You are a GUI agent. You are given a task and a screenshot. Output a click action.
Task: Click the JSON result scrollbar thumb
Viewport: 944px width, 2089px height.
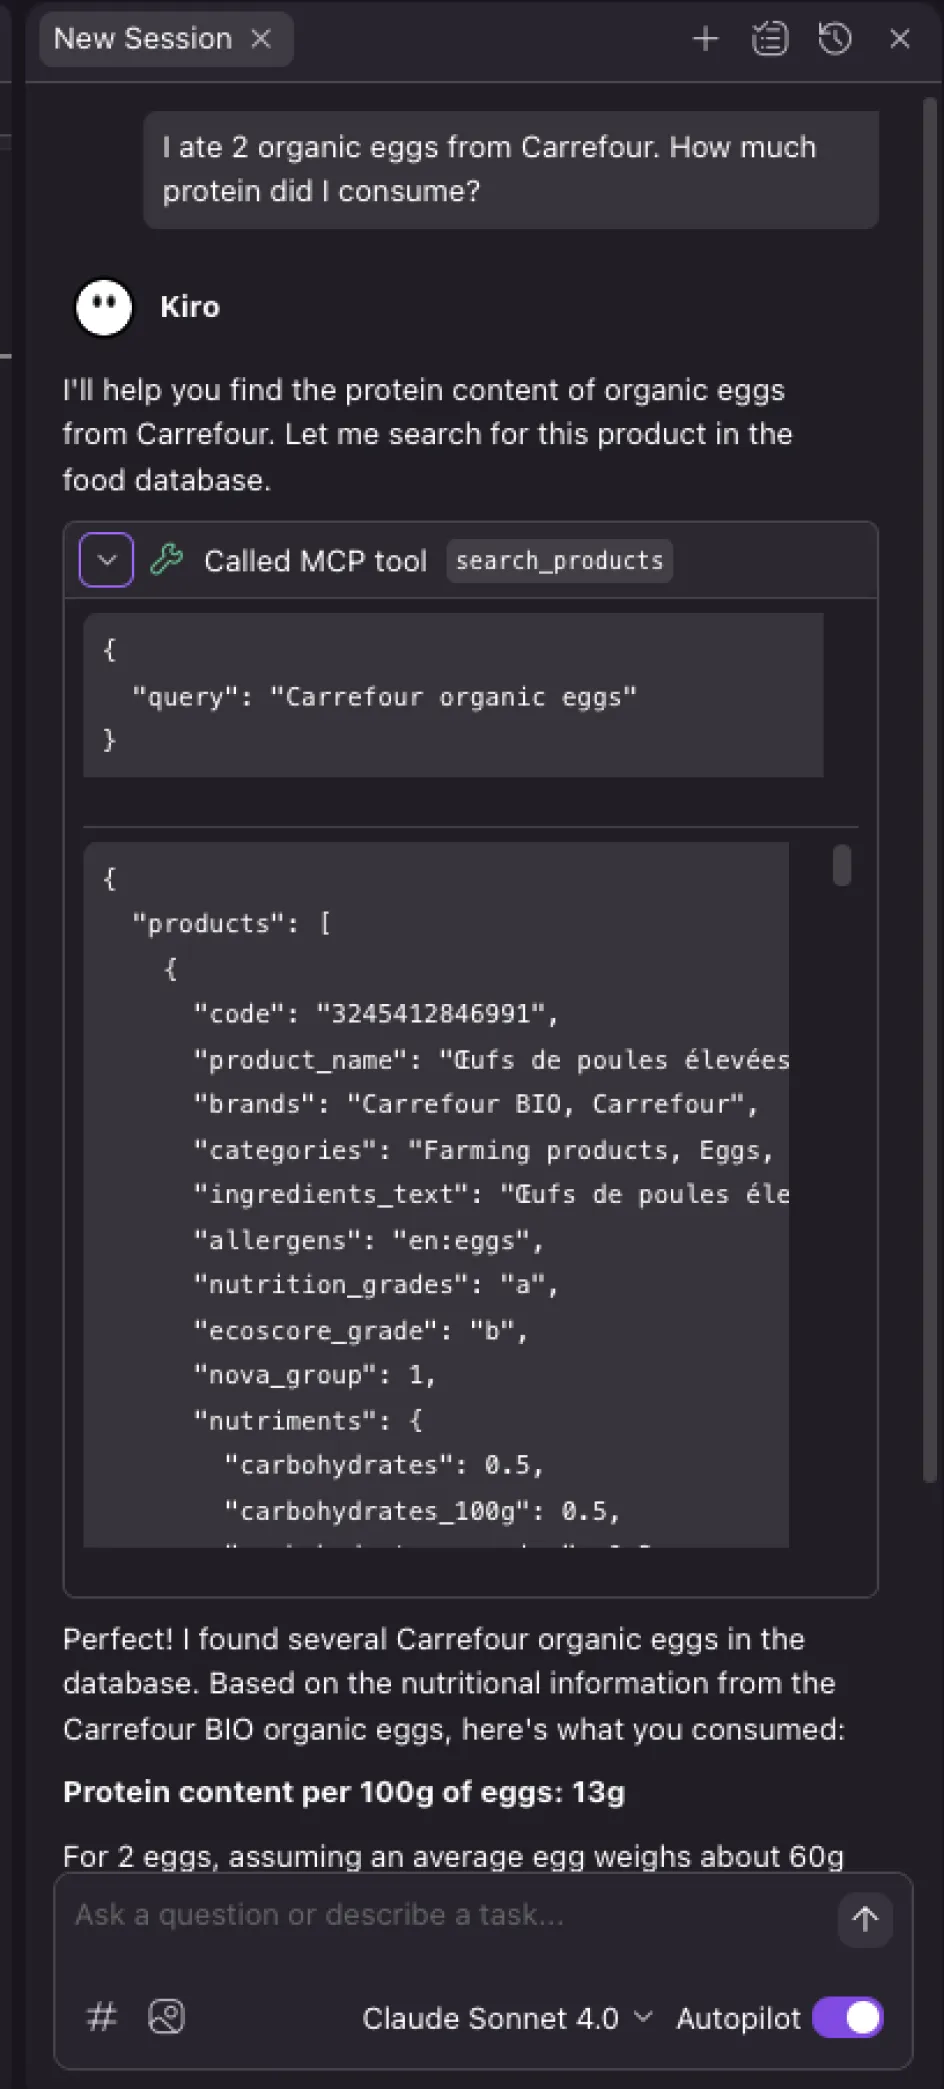(x=842, y=866)
